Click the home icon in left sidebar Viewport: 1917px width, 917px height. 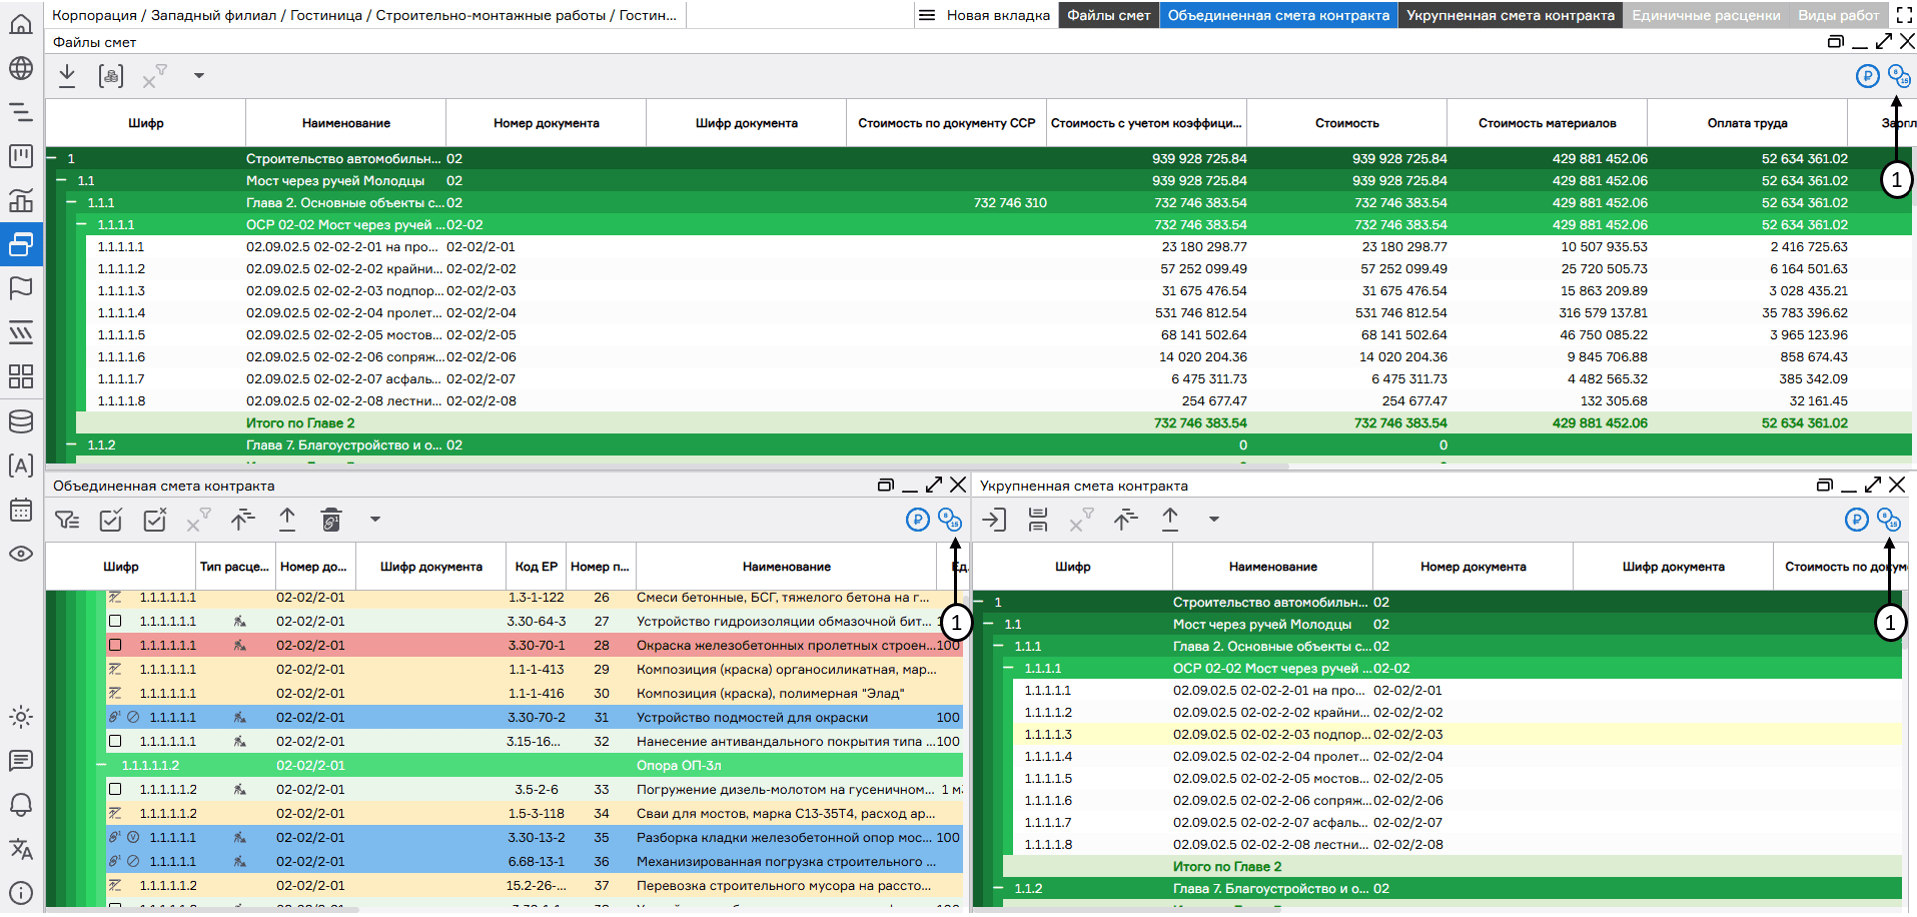coord(21,24)
